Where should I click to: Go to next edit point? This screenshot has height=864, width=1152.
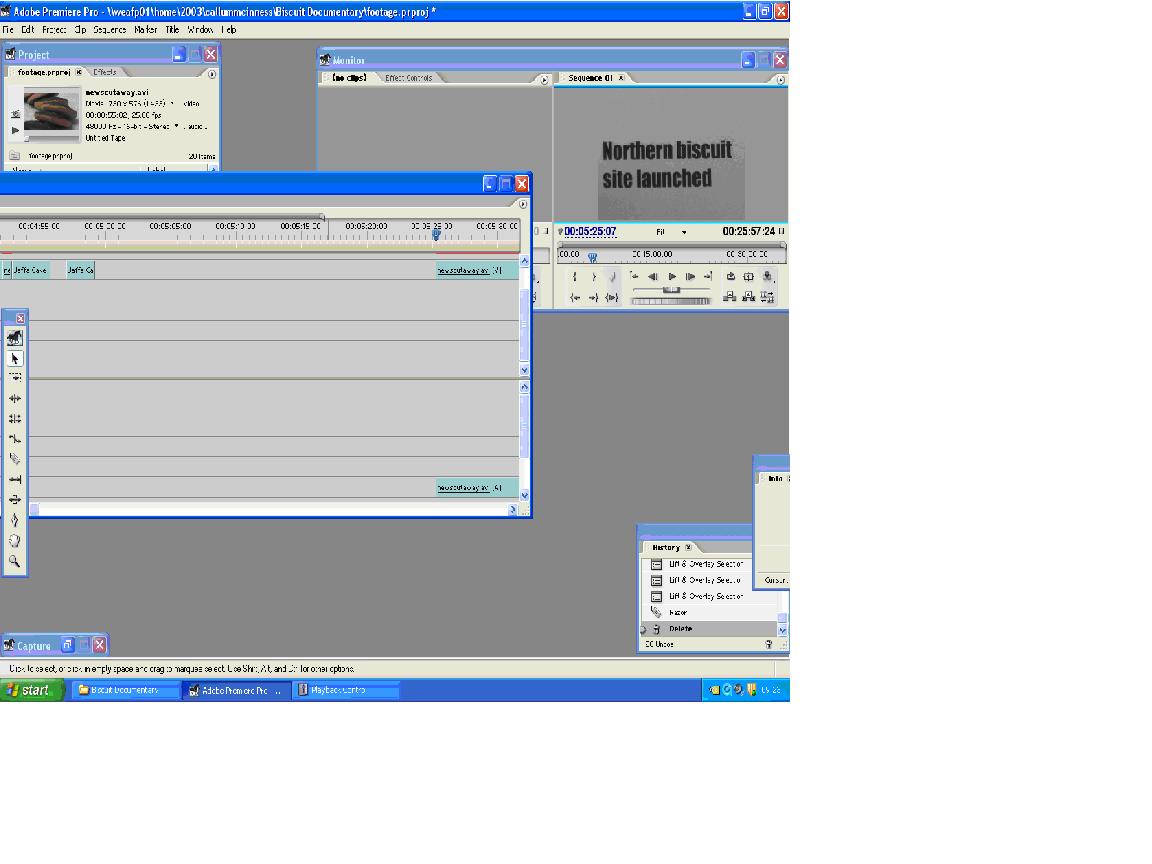[x=708, y=277]
